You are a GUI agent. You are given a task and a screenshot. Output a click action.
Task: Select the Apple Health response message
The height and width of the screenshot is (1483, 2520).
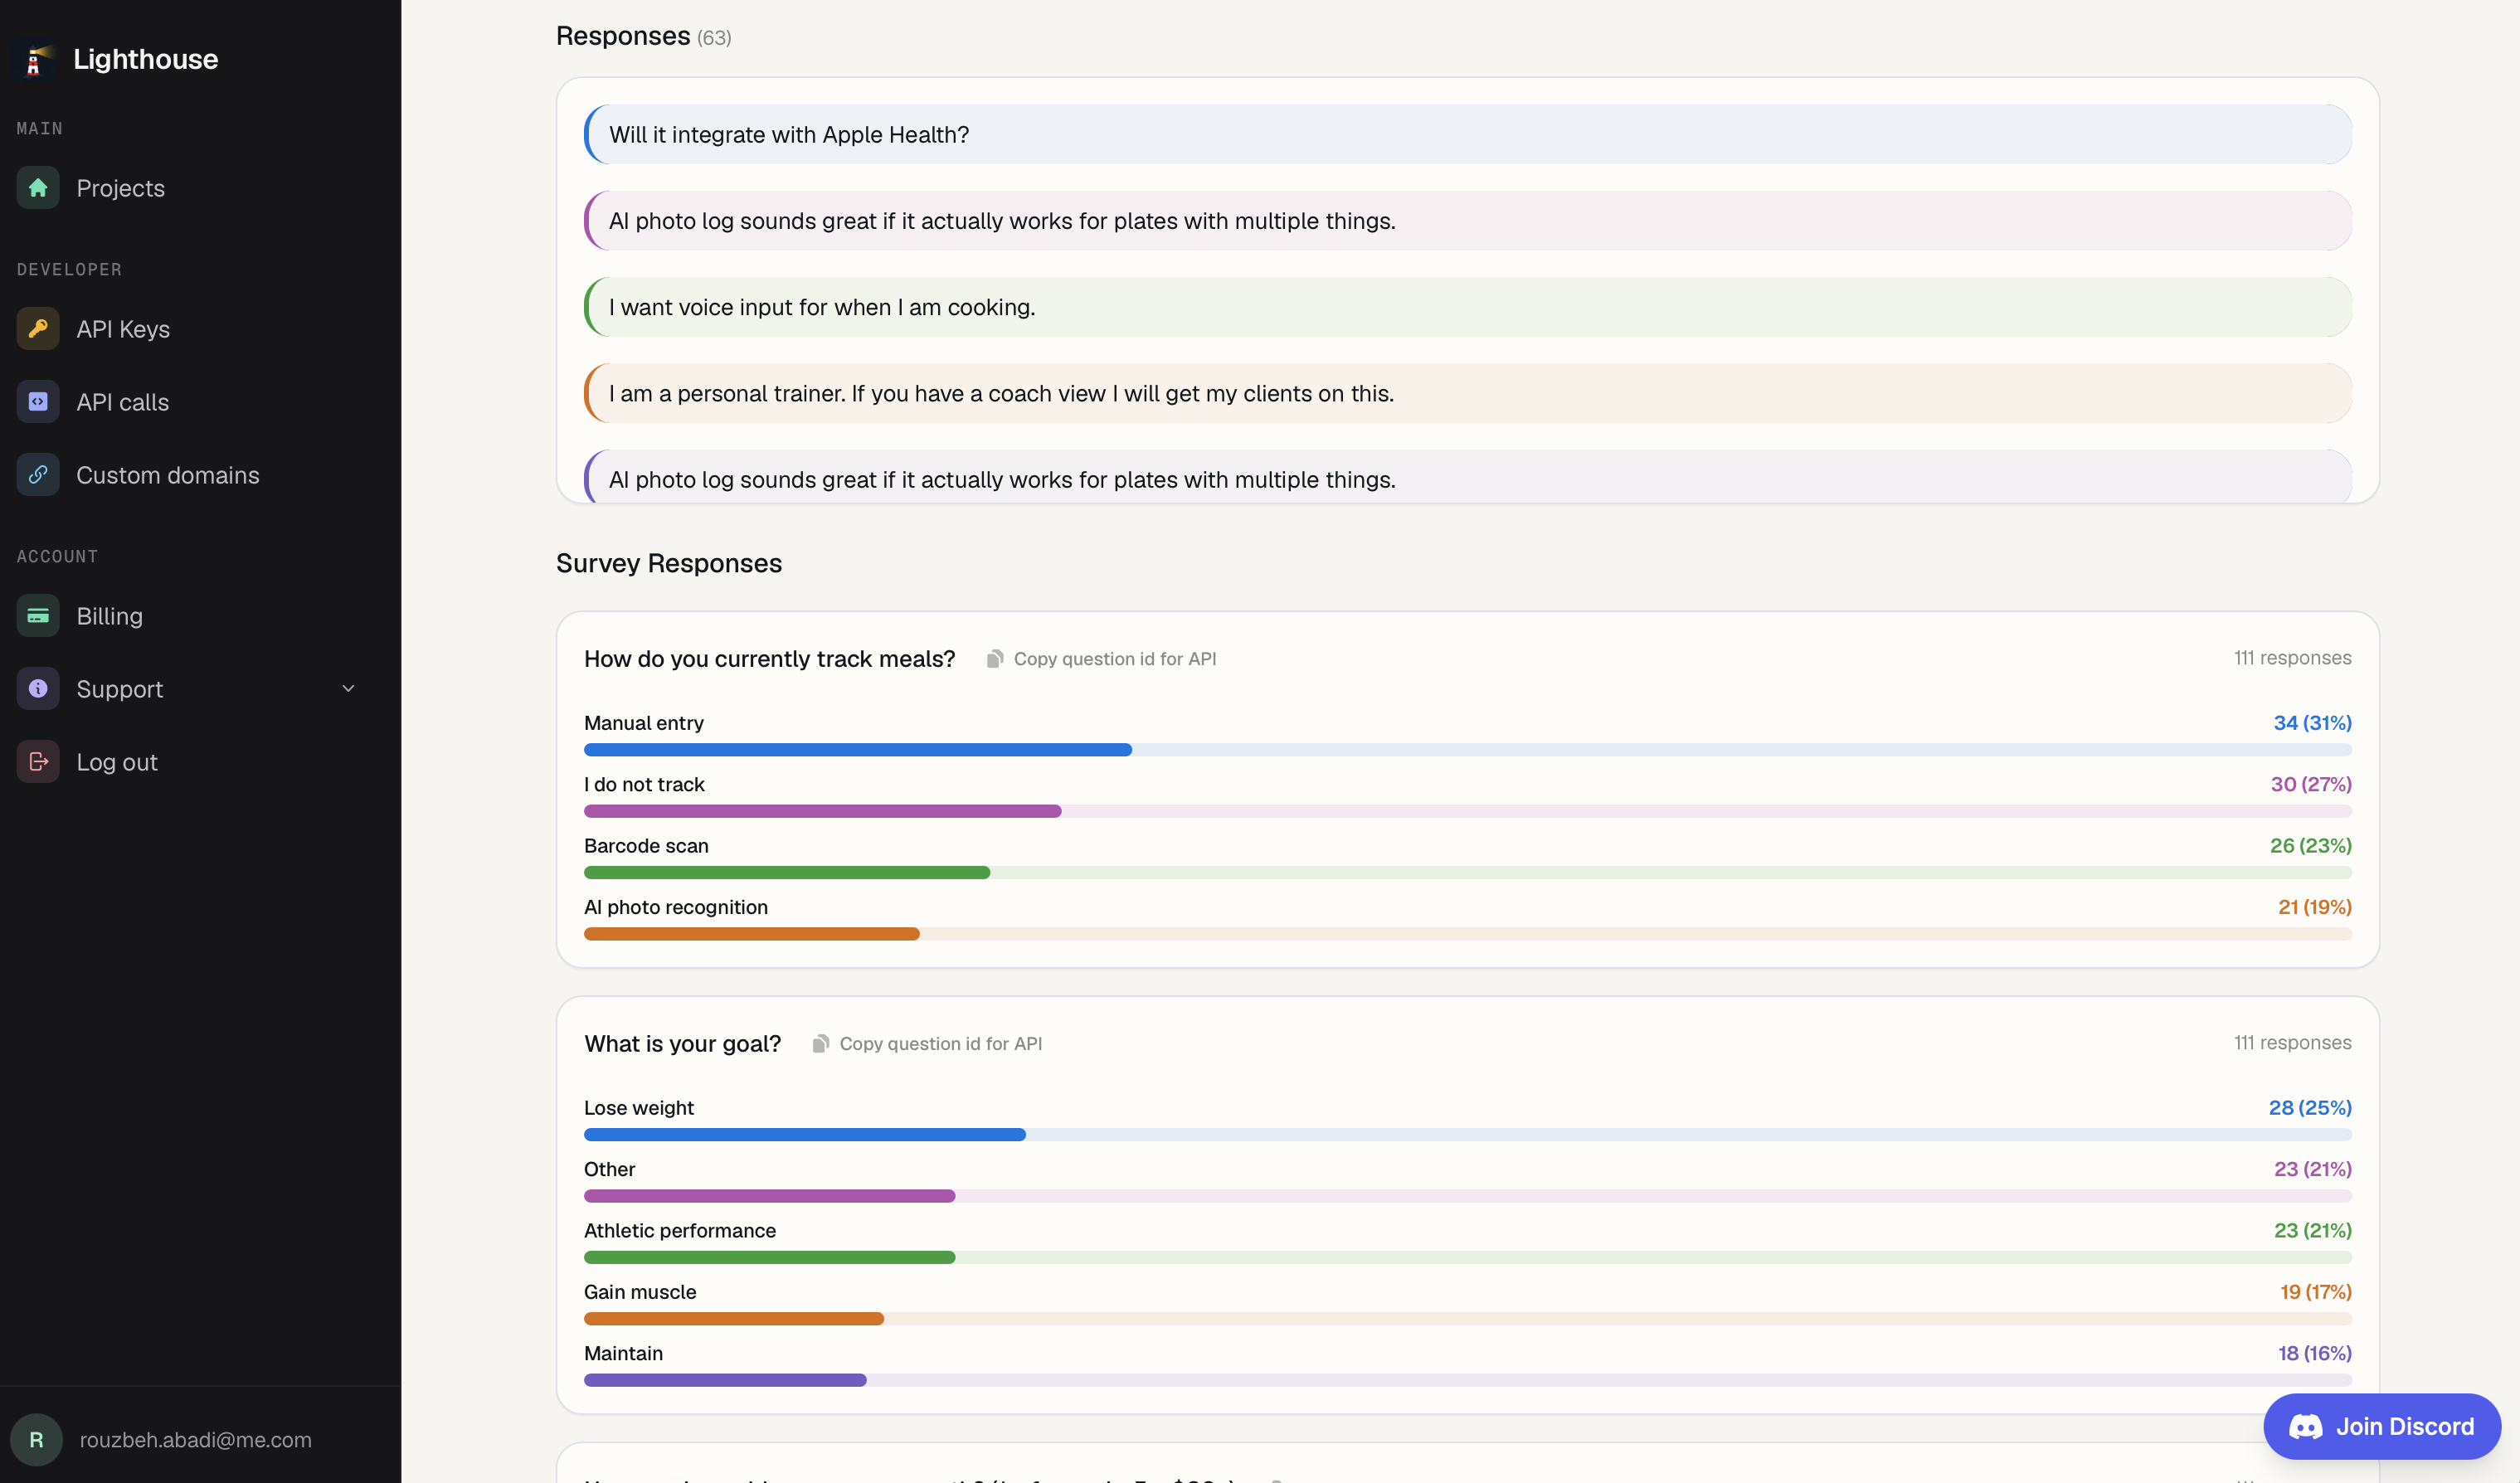(1467, 135)
